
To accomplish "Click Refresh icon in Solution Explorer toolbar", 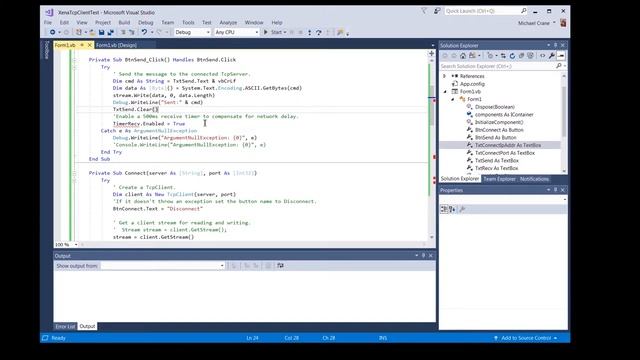I will (x=512, y=56).
